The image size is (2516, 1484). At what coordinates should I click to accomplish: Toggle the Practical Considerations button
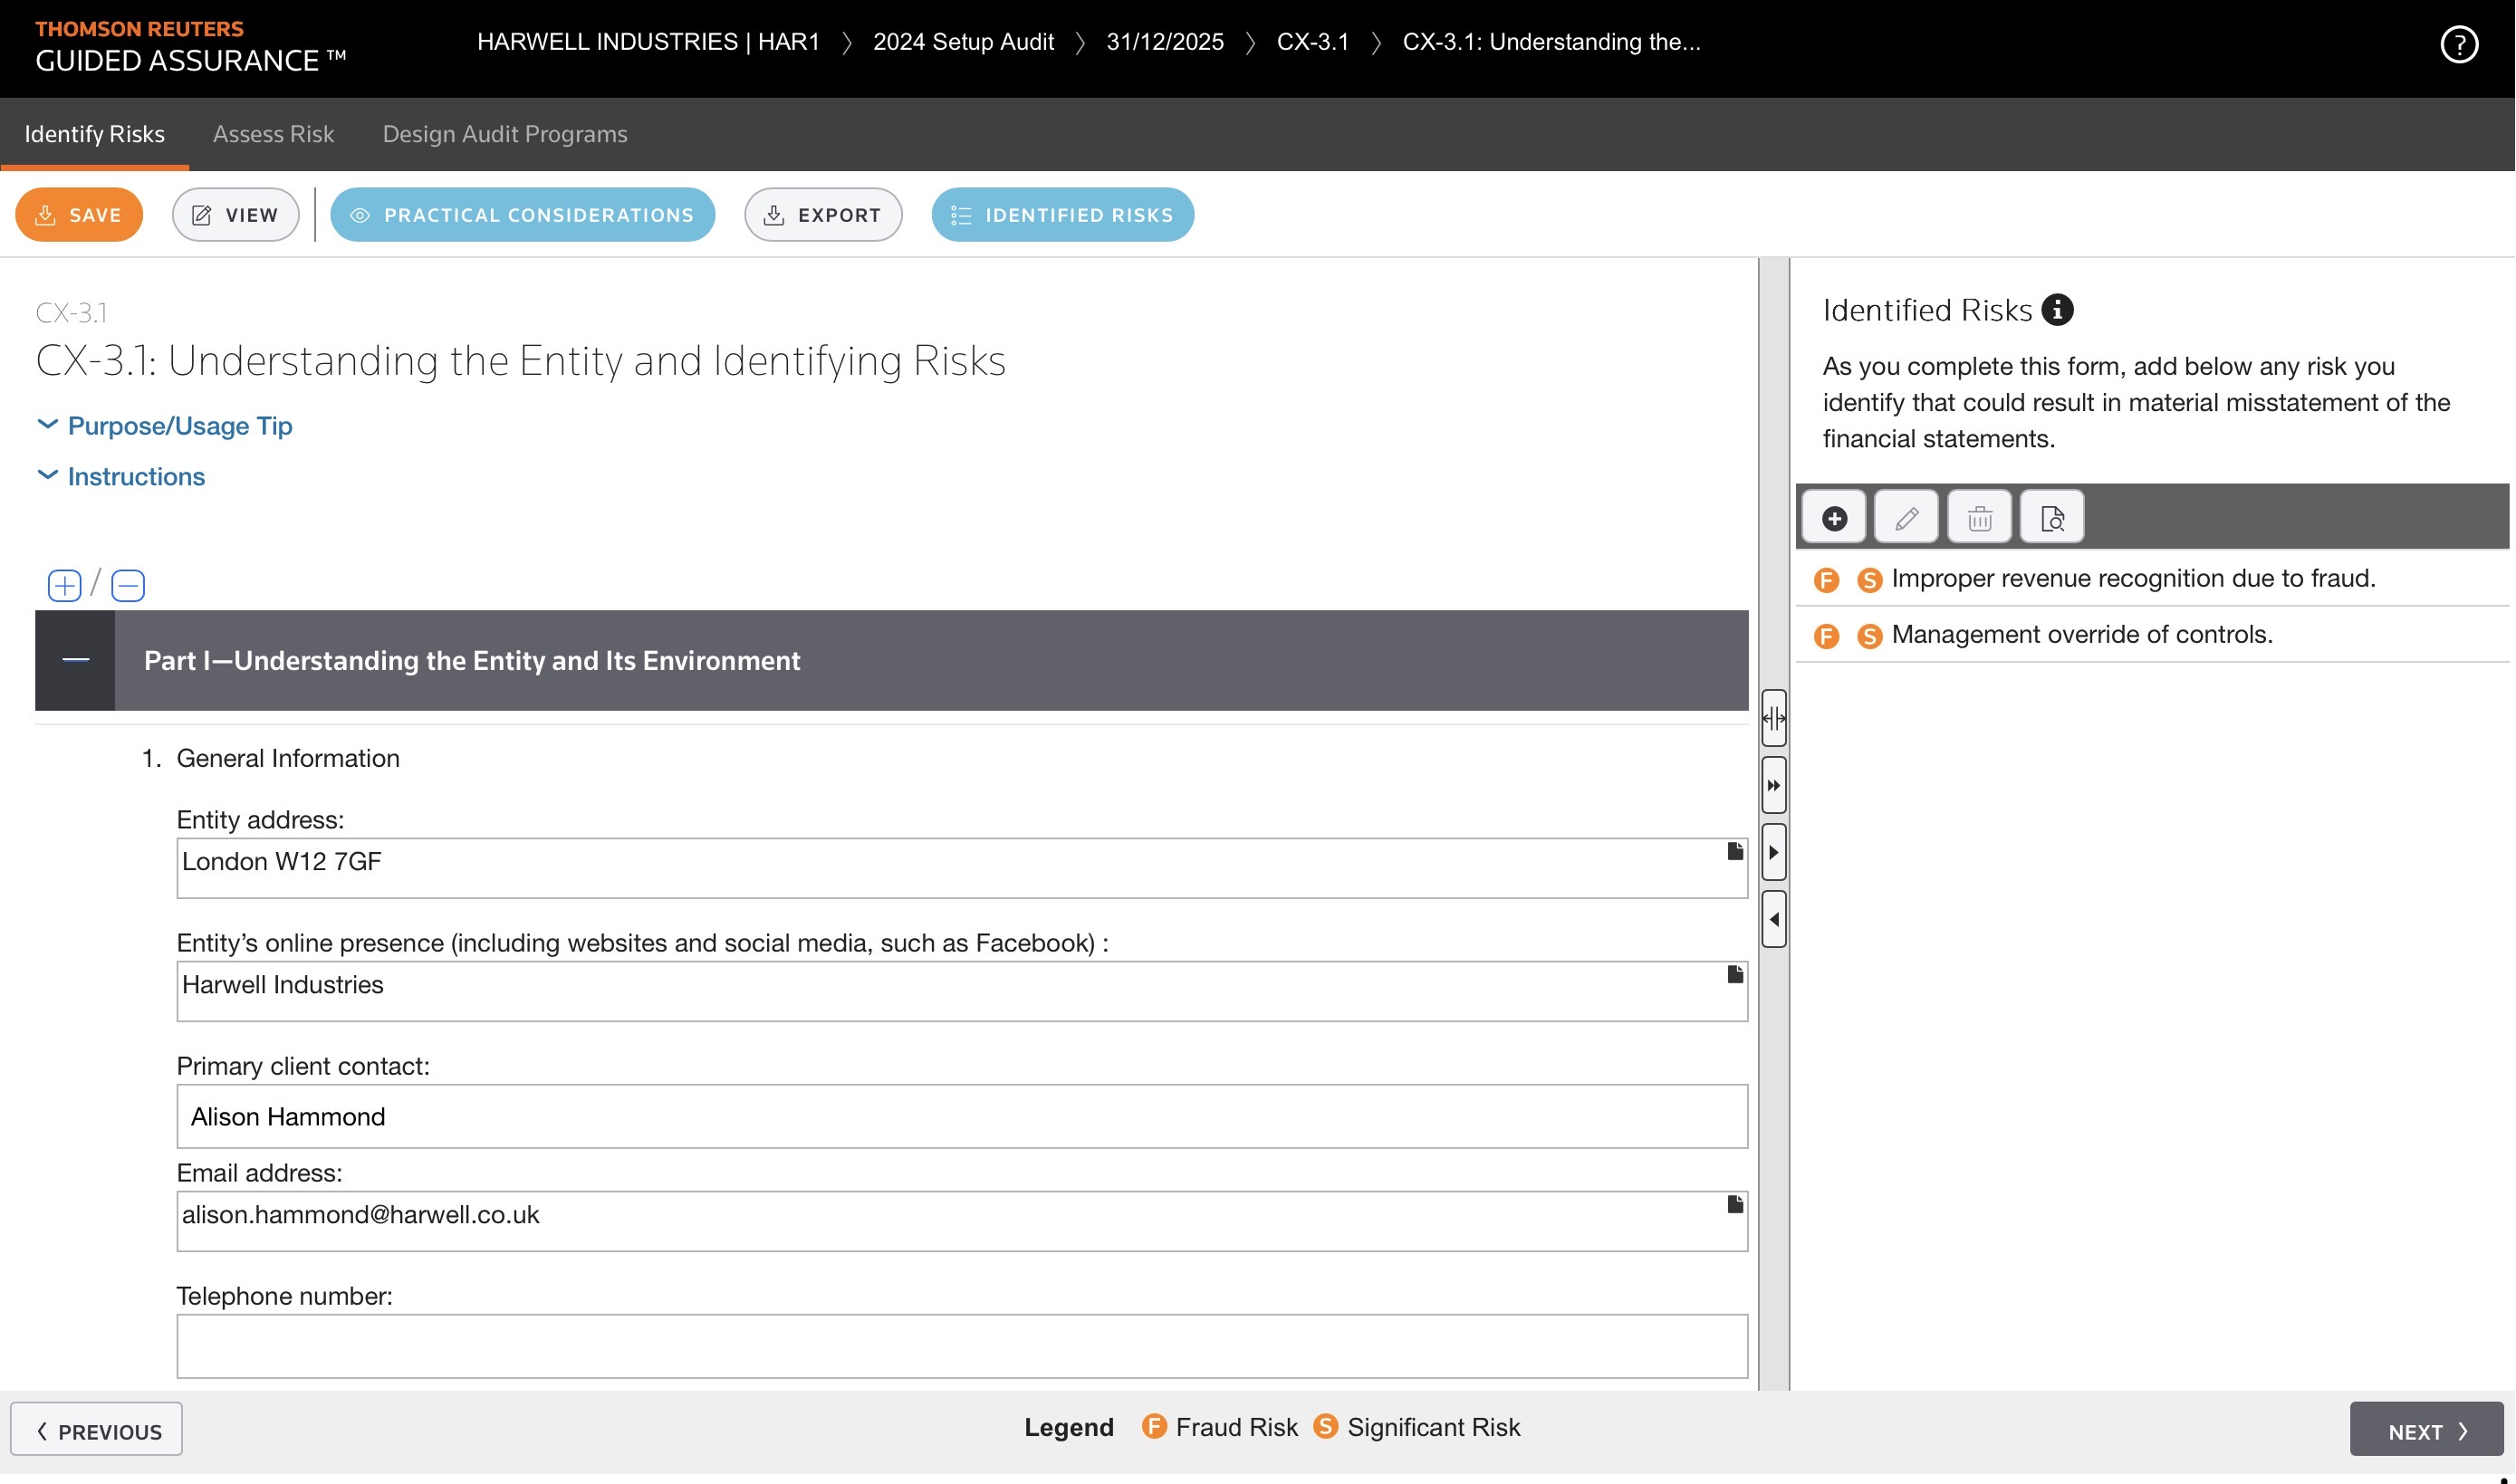pos(522,215)
